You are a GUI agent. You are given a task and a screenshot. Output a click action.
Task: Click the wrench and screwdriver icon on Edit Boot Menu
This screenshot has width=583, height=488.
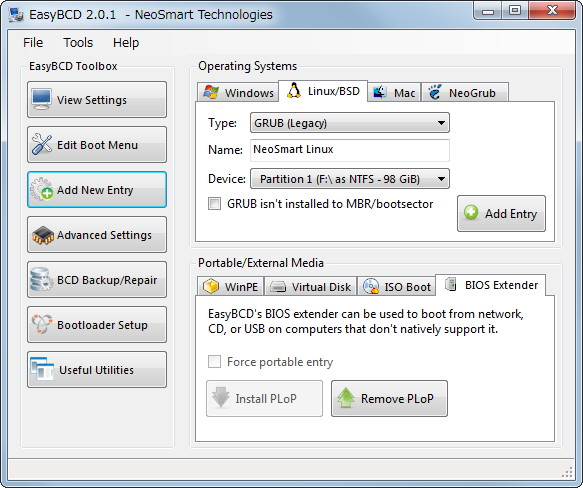tap(42, 144)
